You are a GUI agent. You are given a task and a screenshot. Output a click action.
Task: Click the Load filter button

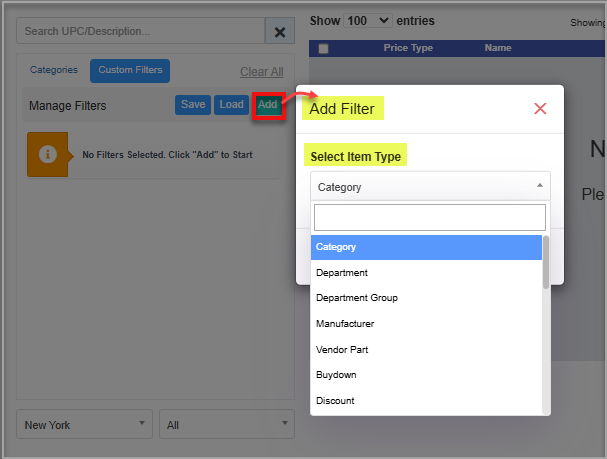coord(231,105)
